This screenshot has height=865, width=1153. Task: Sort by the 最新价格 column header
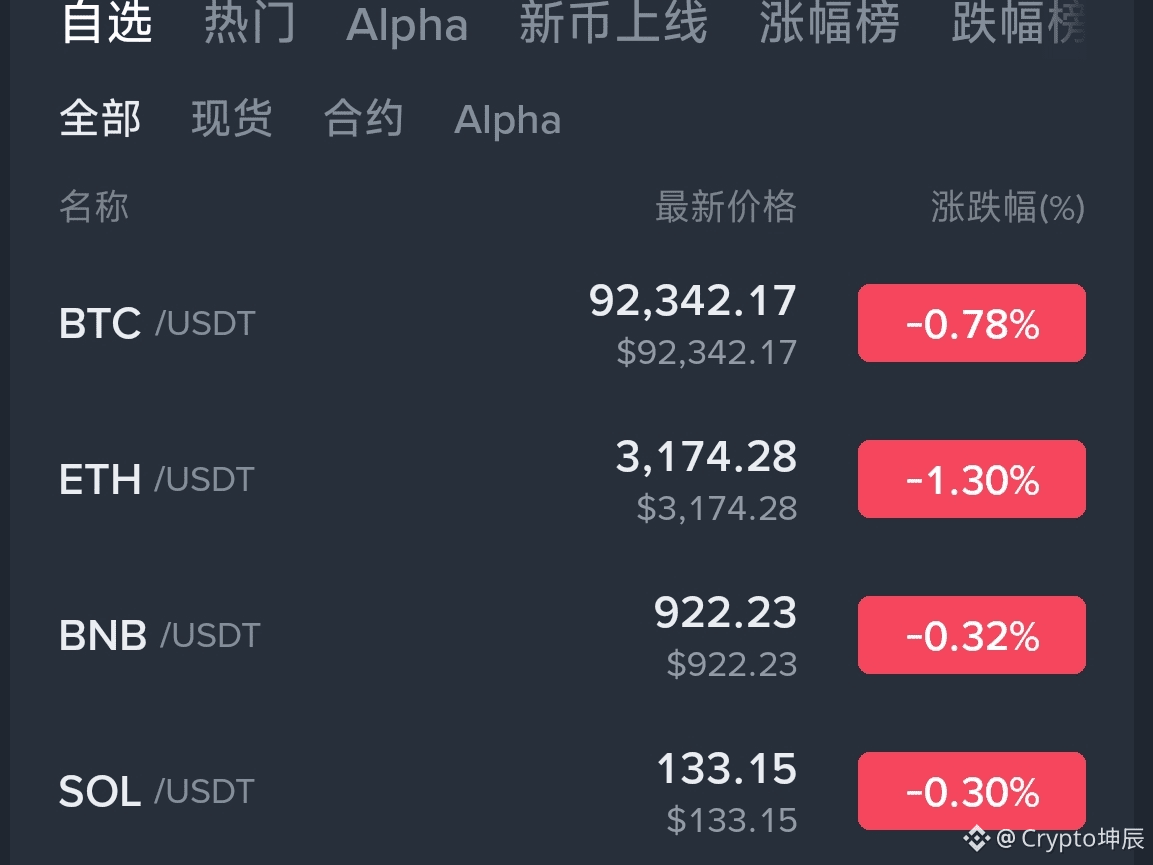tap(726, 207)
